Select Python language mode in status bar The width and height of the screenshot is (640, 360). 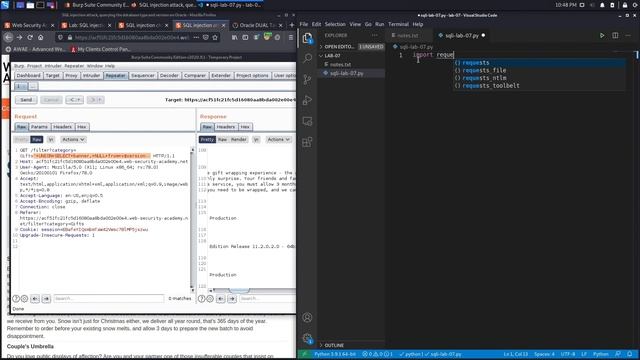(x=601, y=354)
